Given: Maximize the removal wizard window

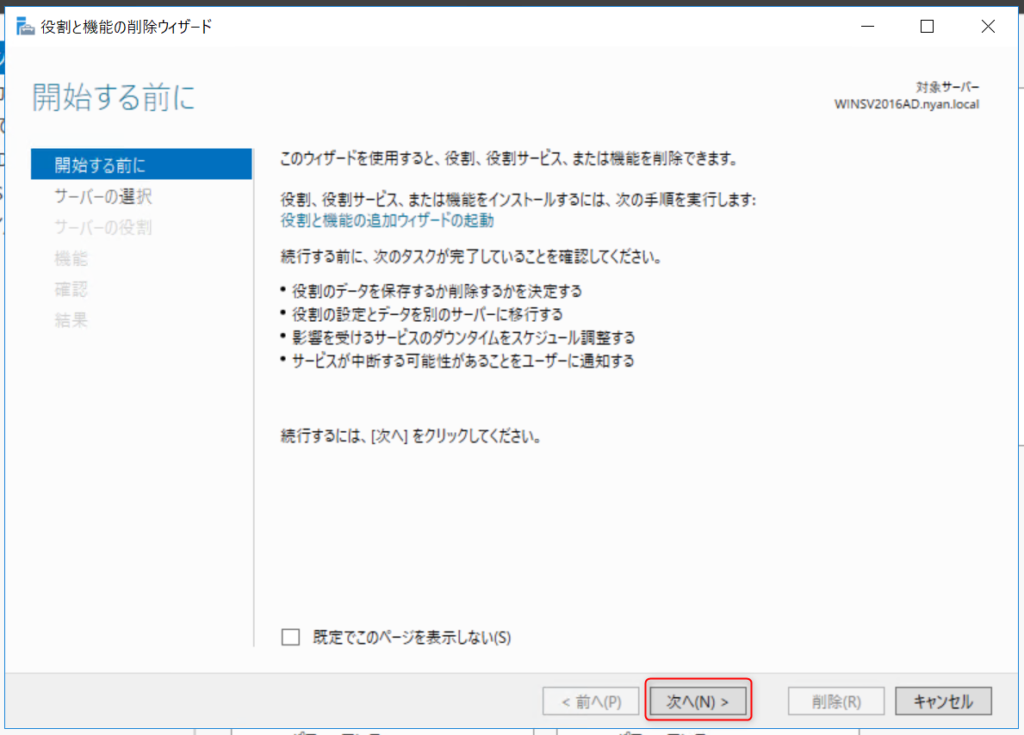Looking at the screenshot, I should coord(927,27).
